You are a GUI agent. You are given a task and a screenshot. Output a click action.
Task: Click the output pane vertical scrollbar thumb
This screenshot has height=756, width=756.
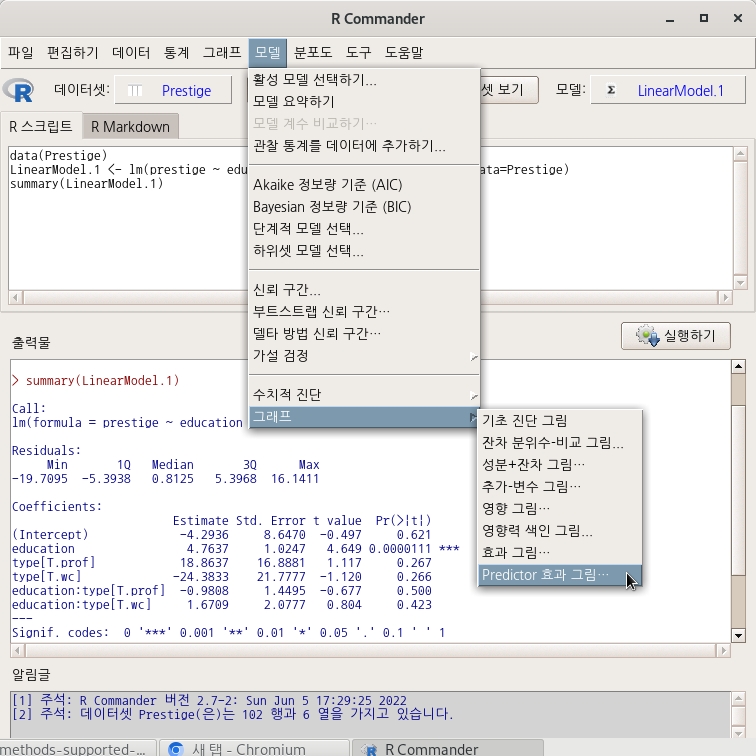click(738, 489)
